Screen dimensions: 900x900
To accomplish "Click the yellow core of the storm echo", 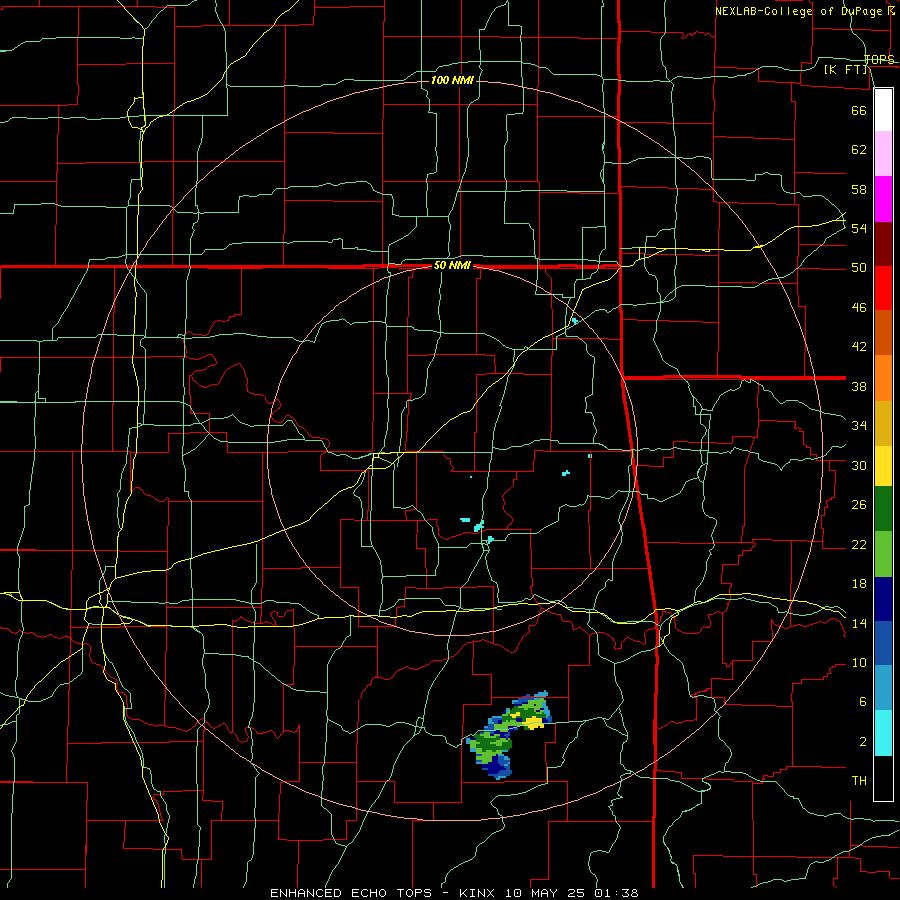I will 534,721.
